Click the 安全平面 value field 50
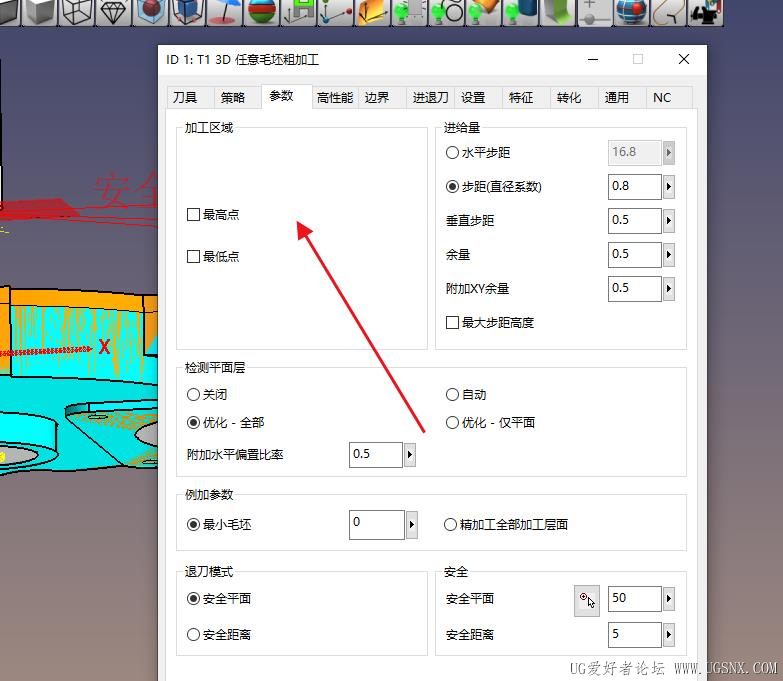The width and height of the screenshot is (783, 681). 635,599
